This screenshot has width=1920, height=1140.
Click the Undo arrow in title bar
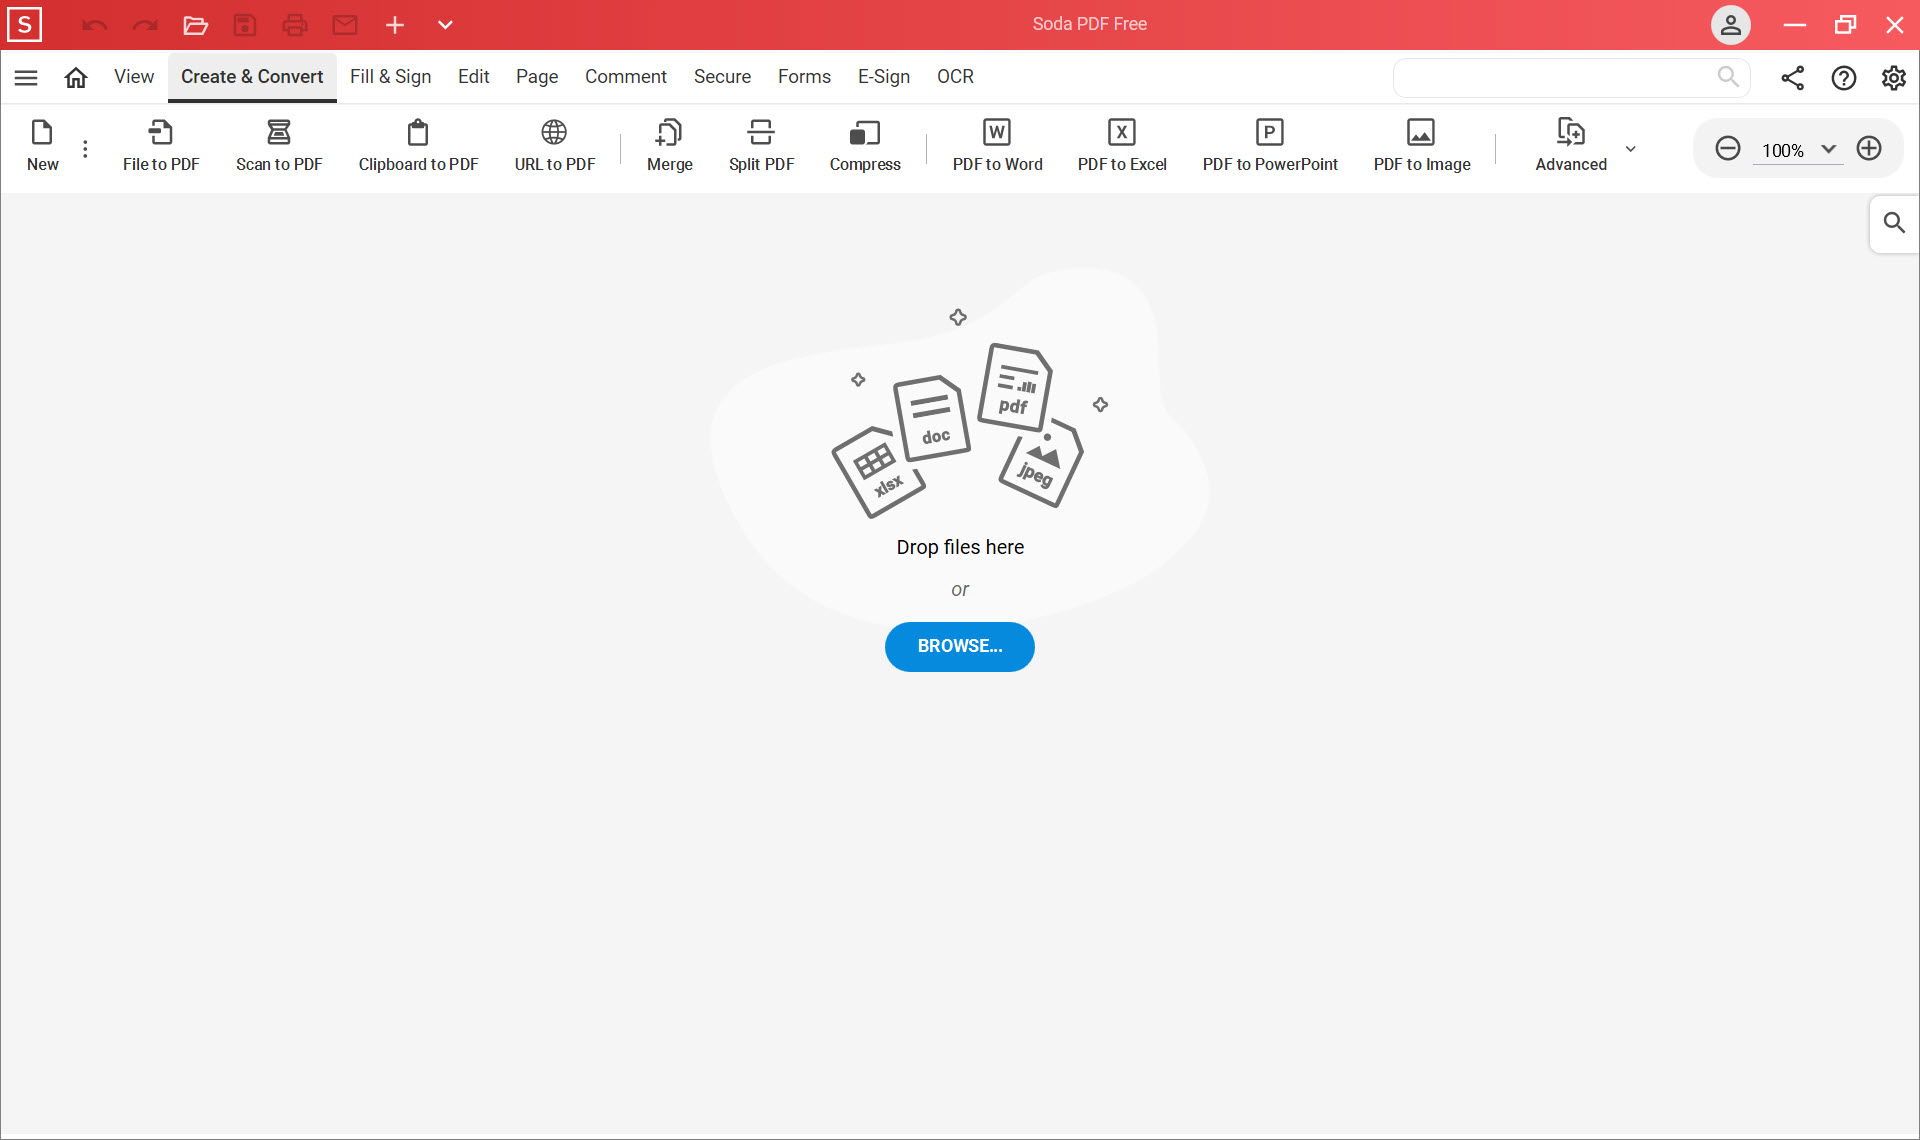95,25
